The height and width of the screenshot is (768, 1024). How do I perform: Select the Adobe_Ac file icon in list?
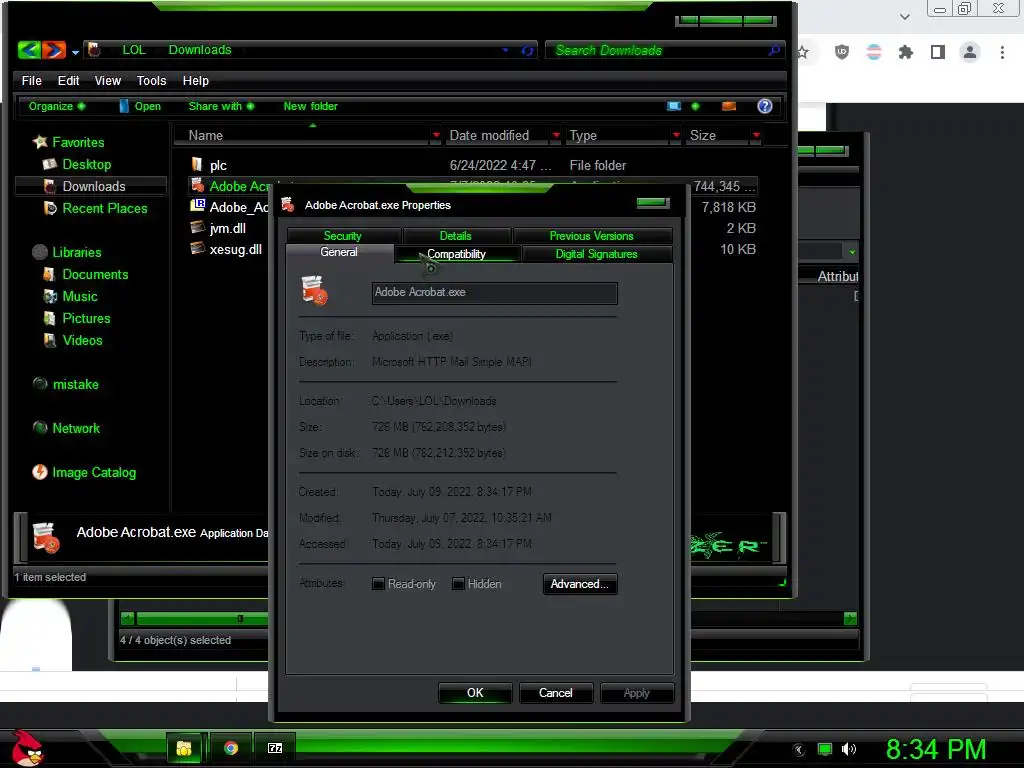[x=197, y=206]
